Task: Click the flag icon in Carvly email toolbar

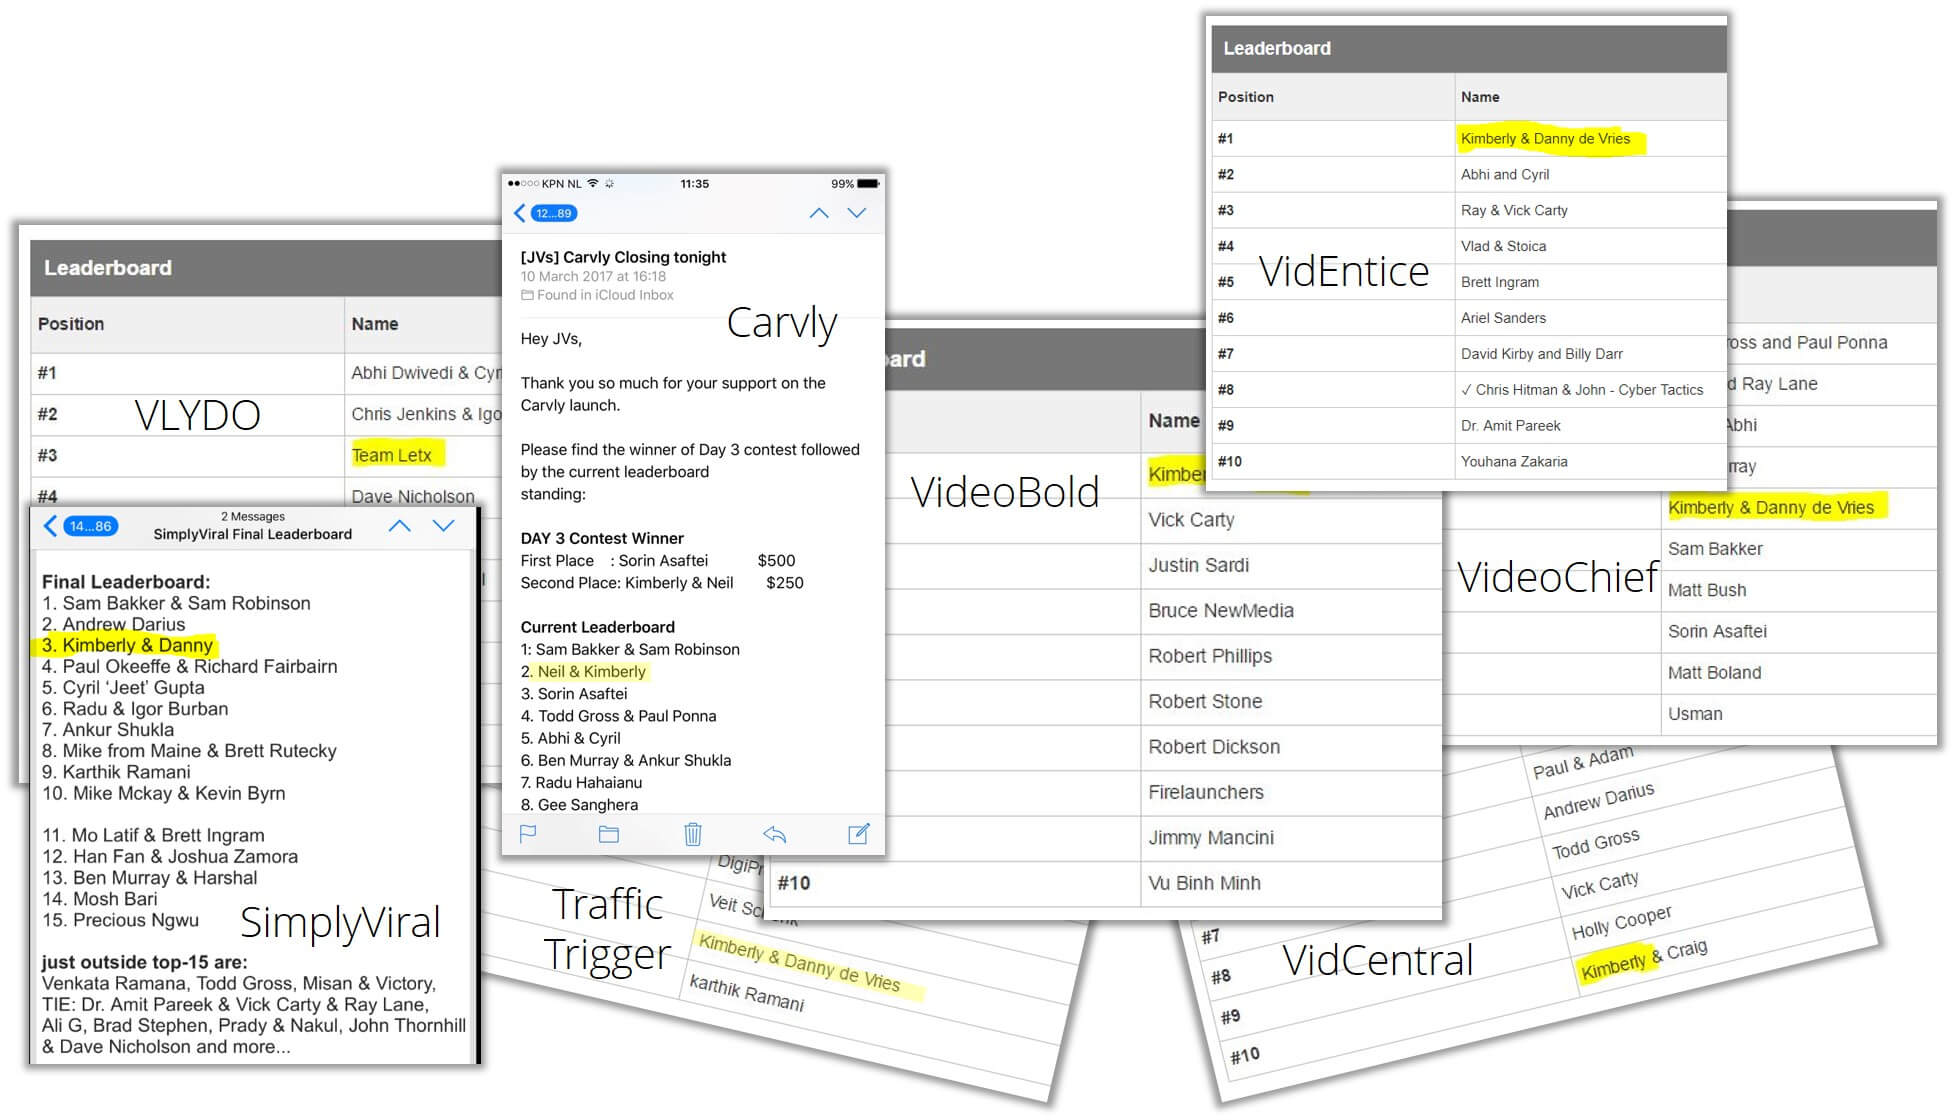Action: pyautogui.click(x=529, y=834)
